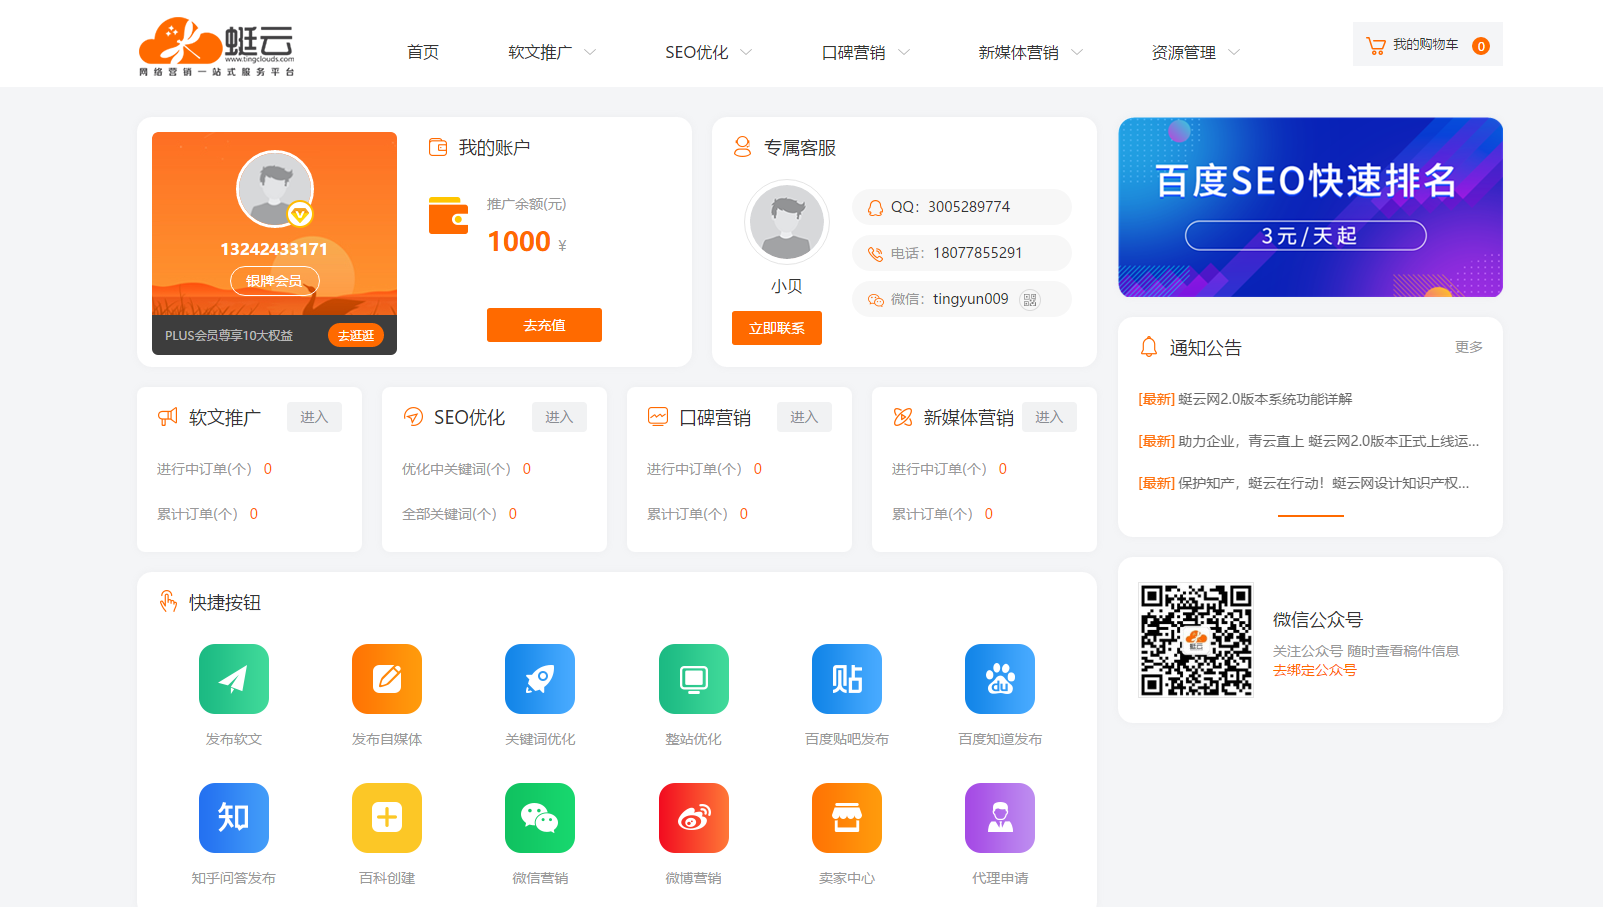
Task: Open the 软文推广 navigation item
Action: [540, 52]
